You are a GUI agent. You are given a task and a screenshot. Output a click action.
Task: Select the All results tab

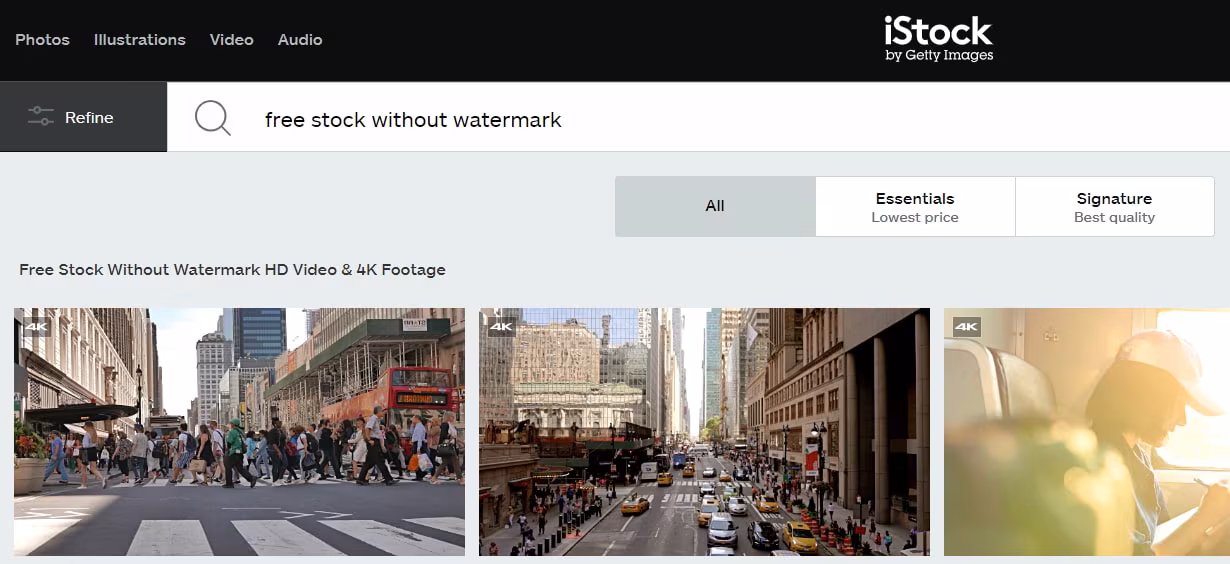(715, 206)
